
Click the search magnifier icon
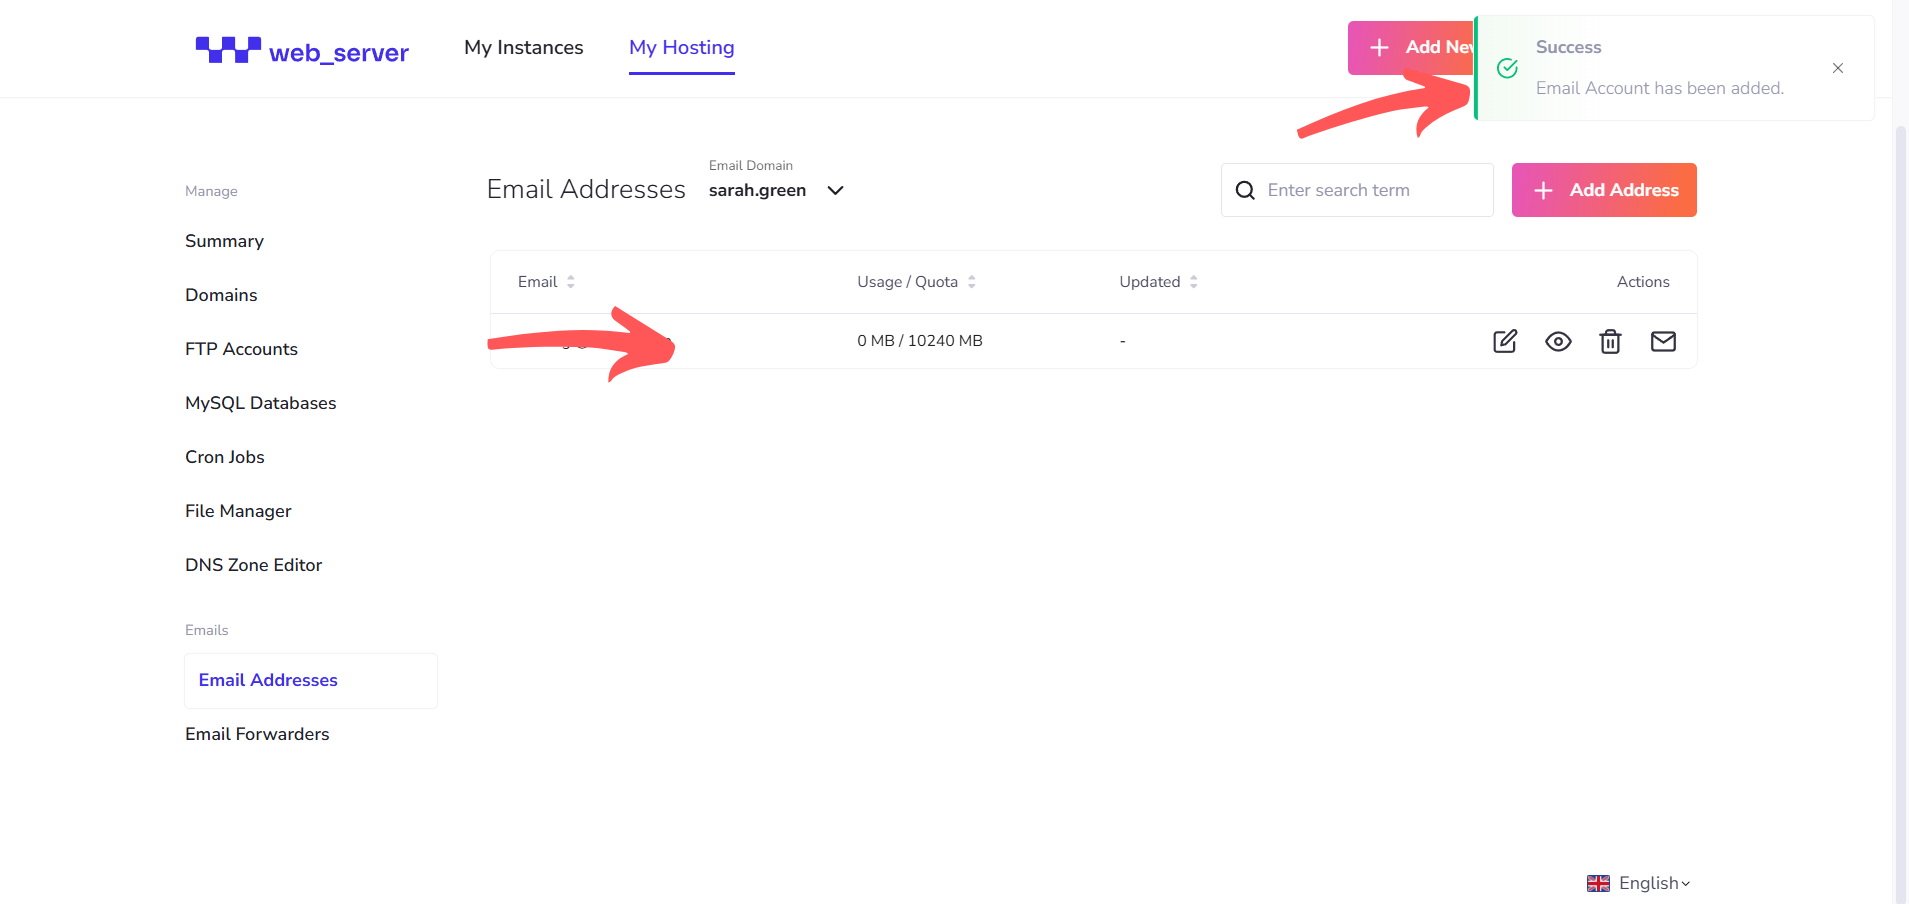(x=1245, y=190)
